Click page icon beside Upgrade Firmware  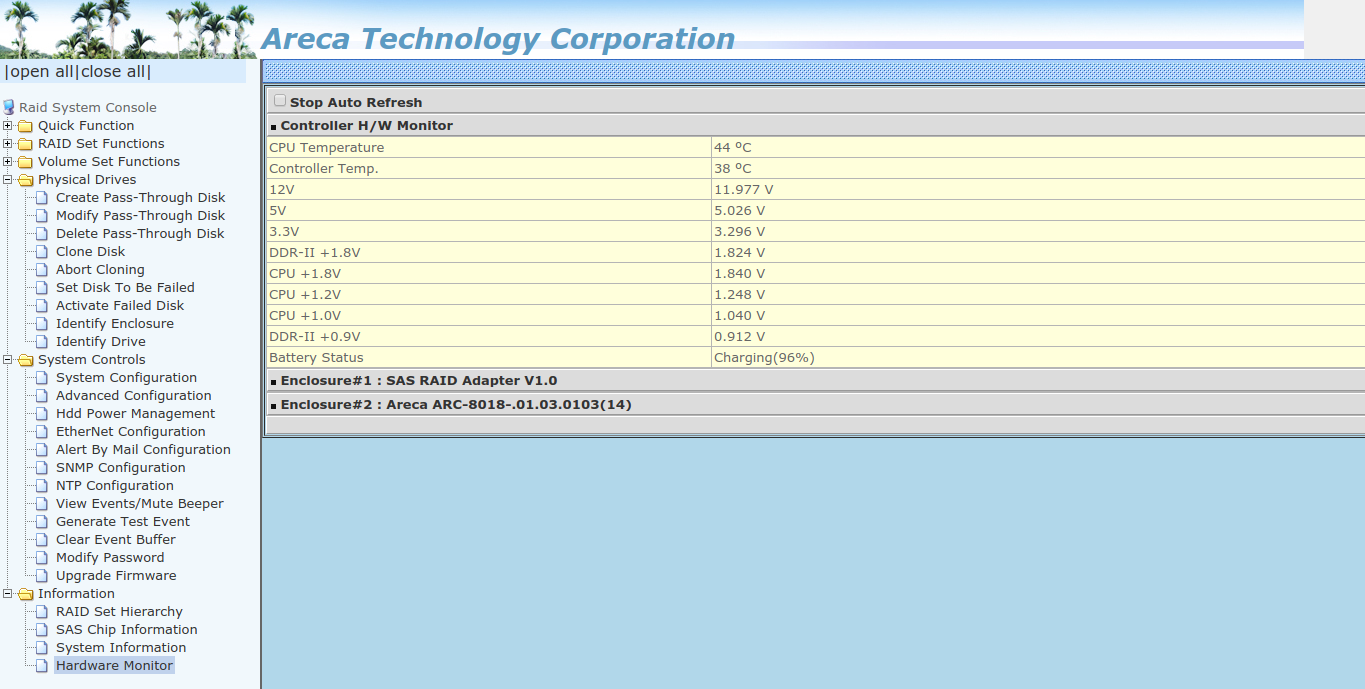pyautogui.click(x=41, y=576)
